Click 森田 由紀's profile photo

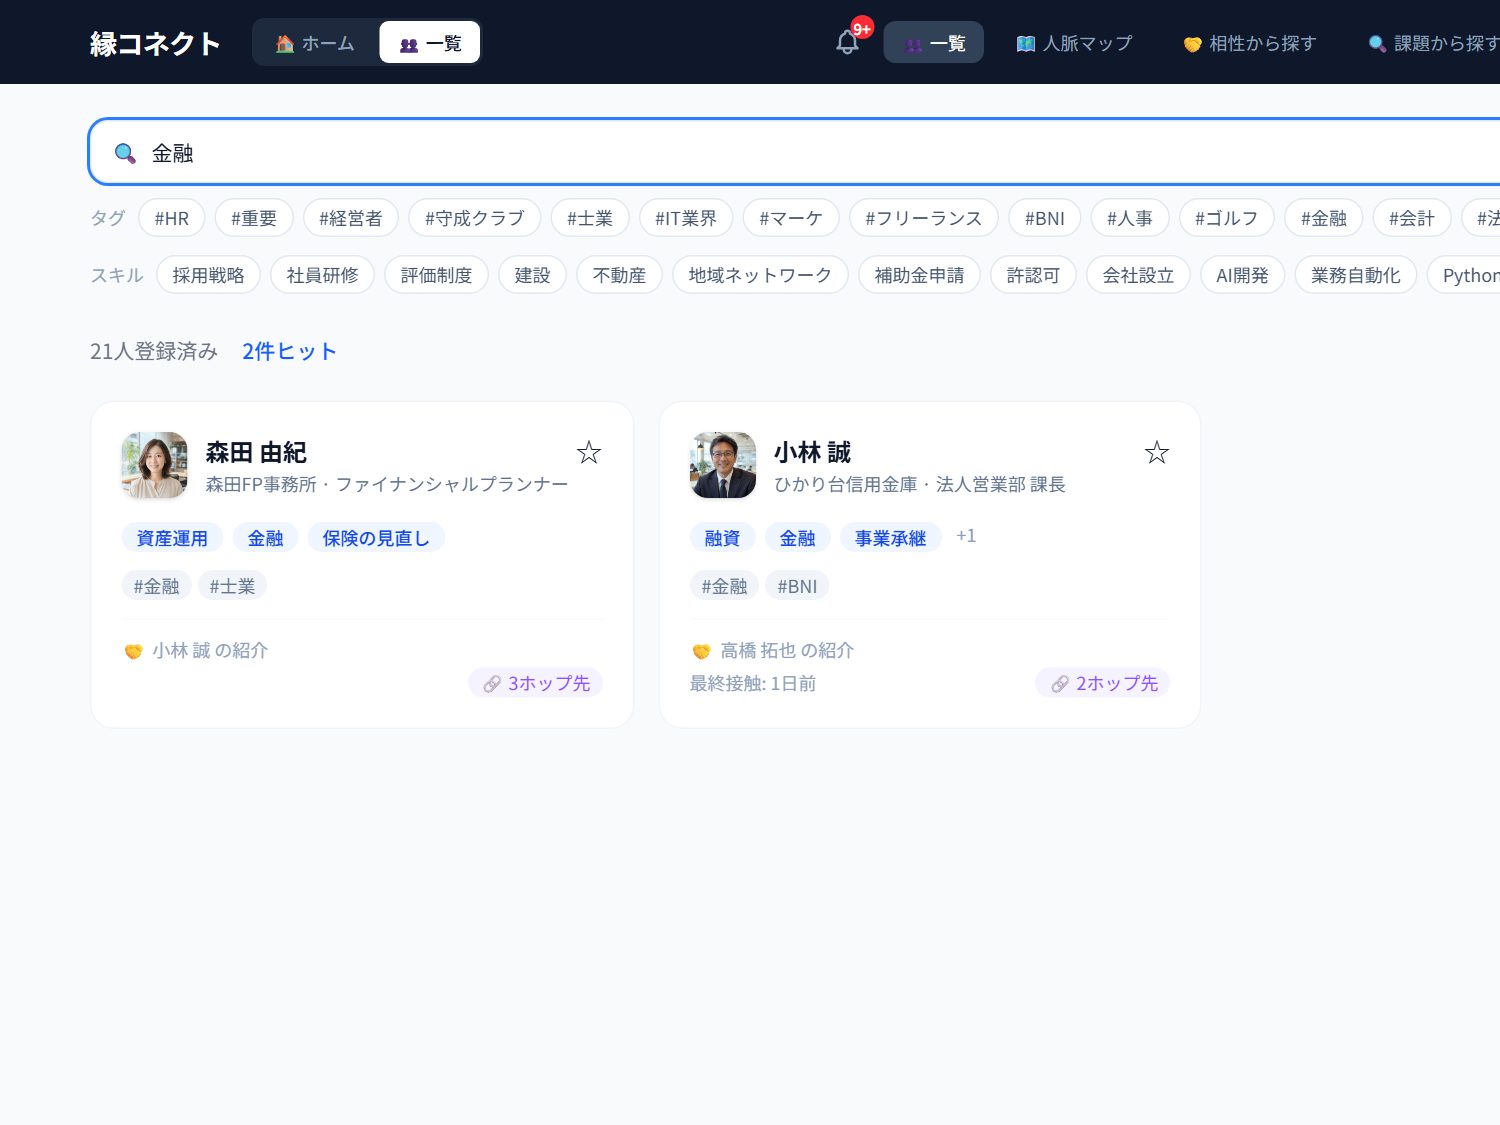(x=154, y=465)
